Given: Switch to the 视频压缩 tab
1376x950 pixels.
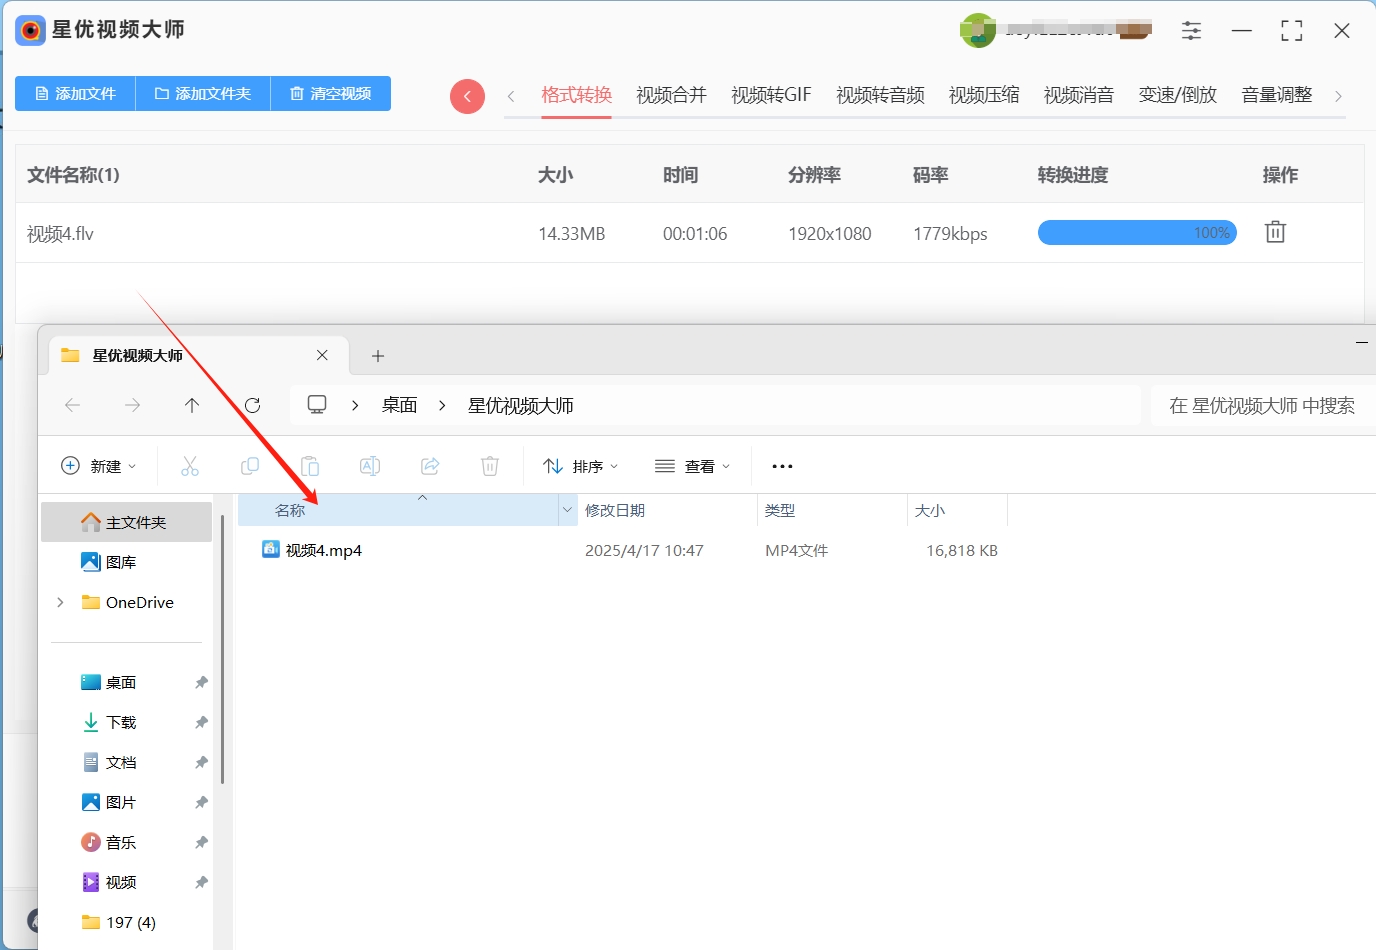Looking at the screenshot, I should pos(984,95).
